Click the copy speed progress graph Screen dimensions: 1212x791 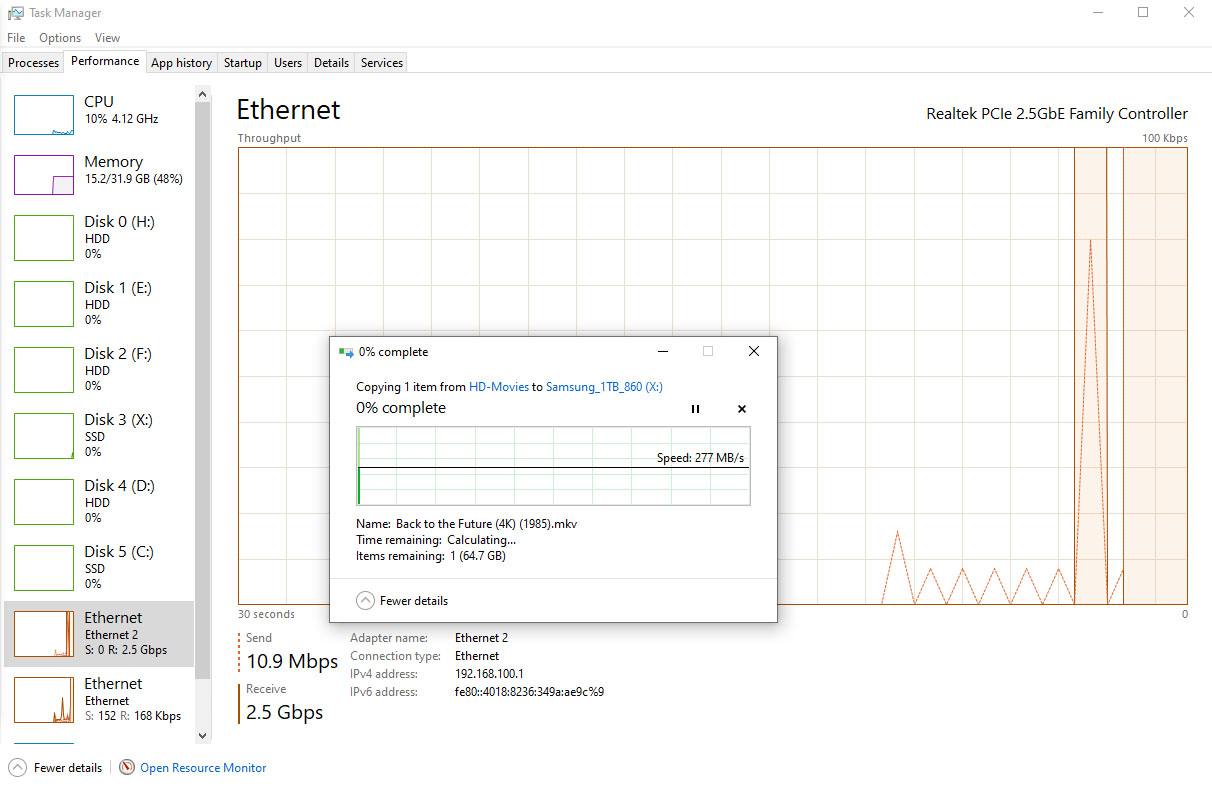(553, 466)
